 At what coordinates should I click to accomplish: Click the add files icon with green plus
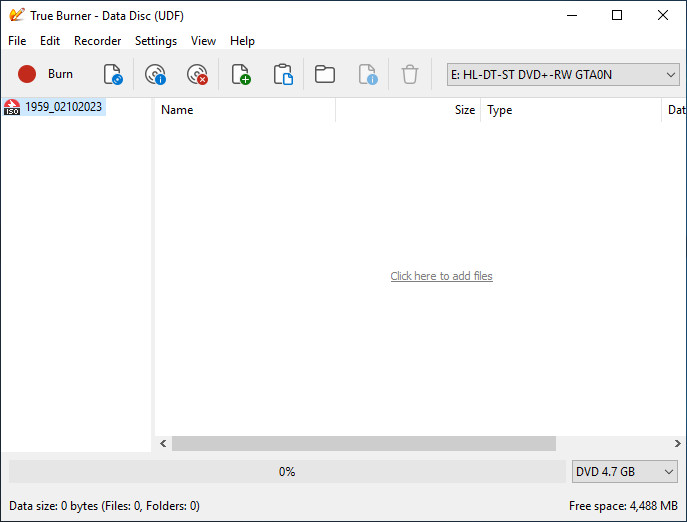click(241, 74)
